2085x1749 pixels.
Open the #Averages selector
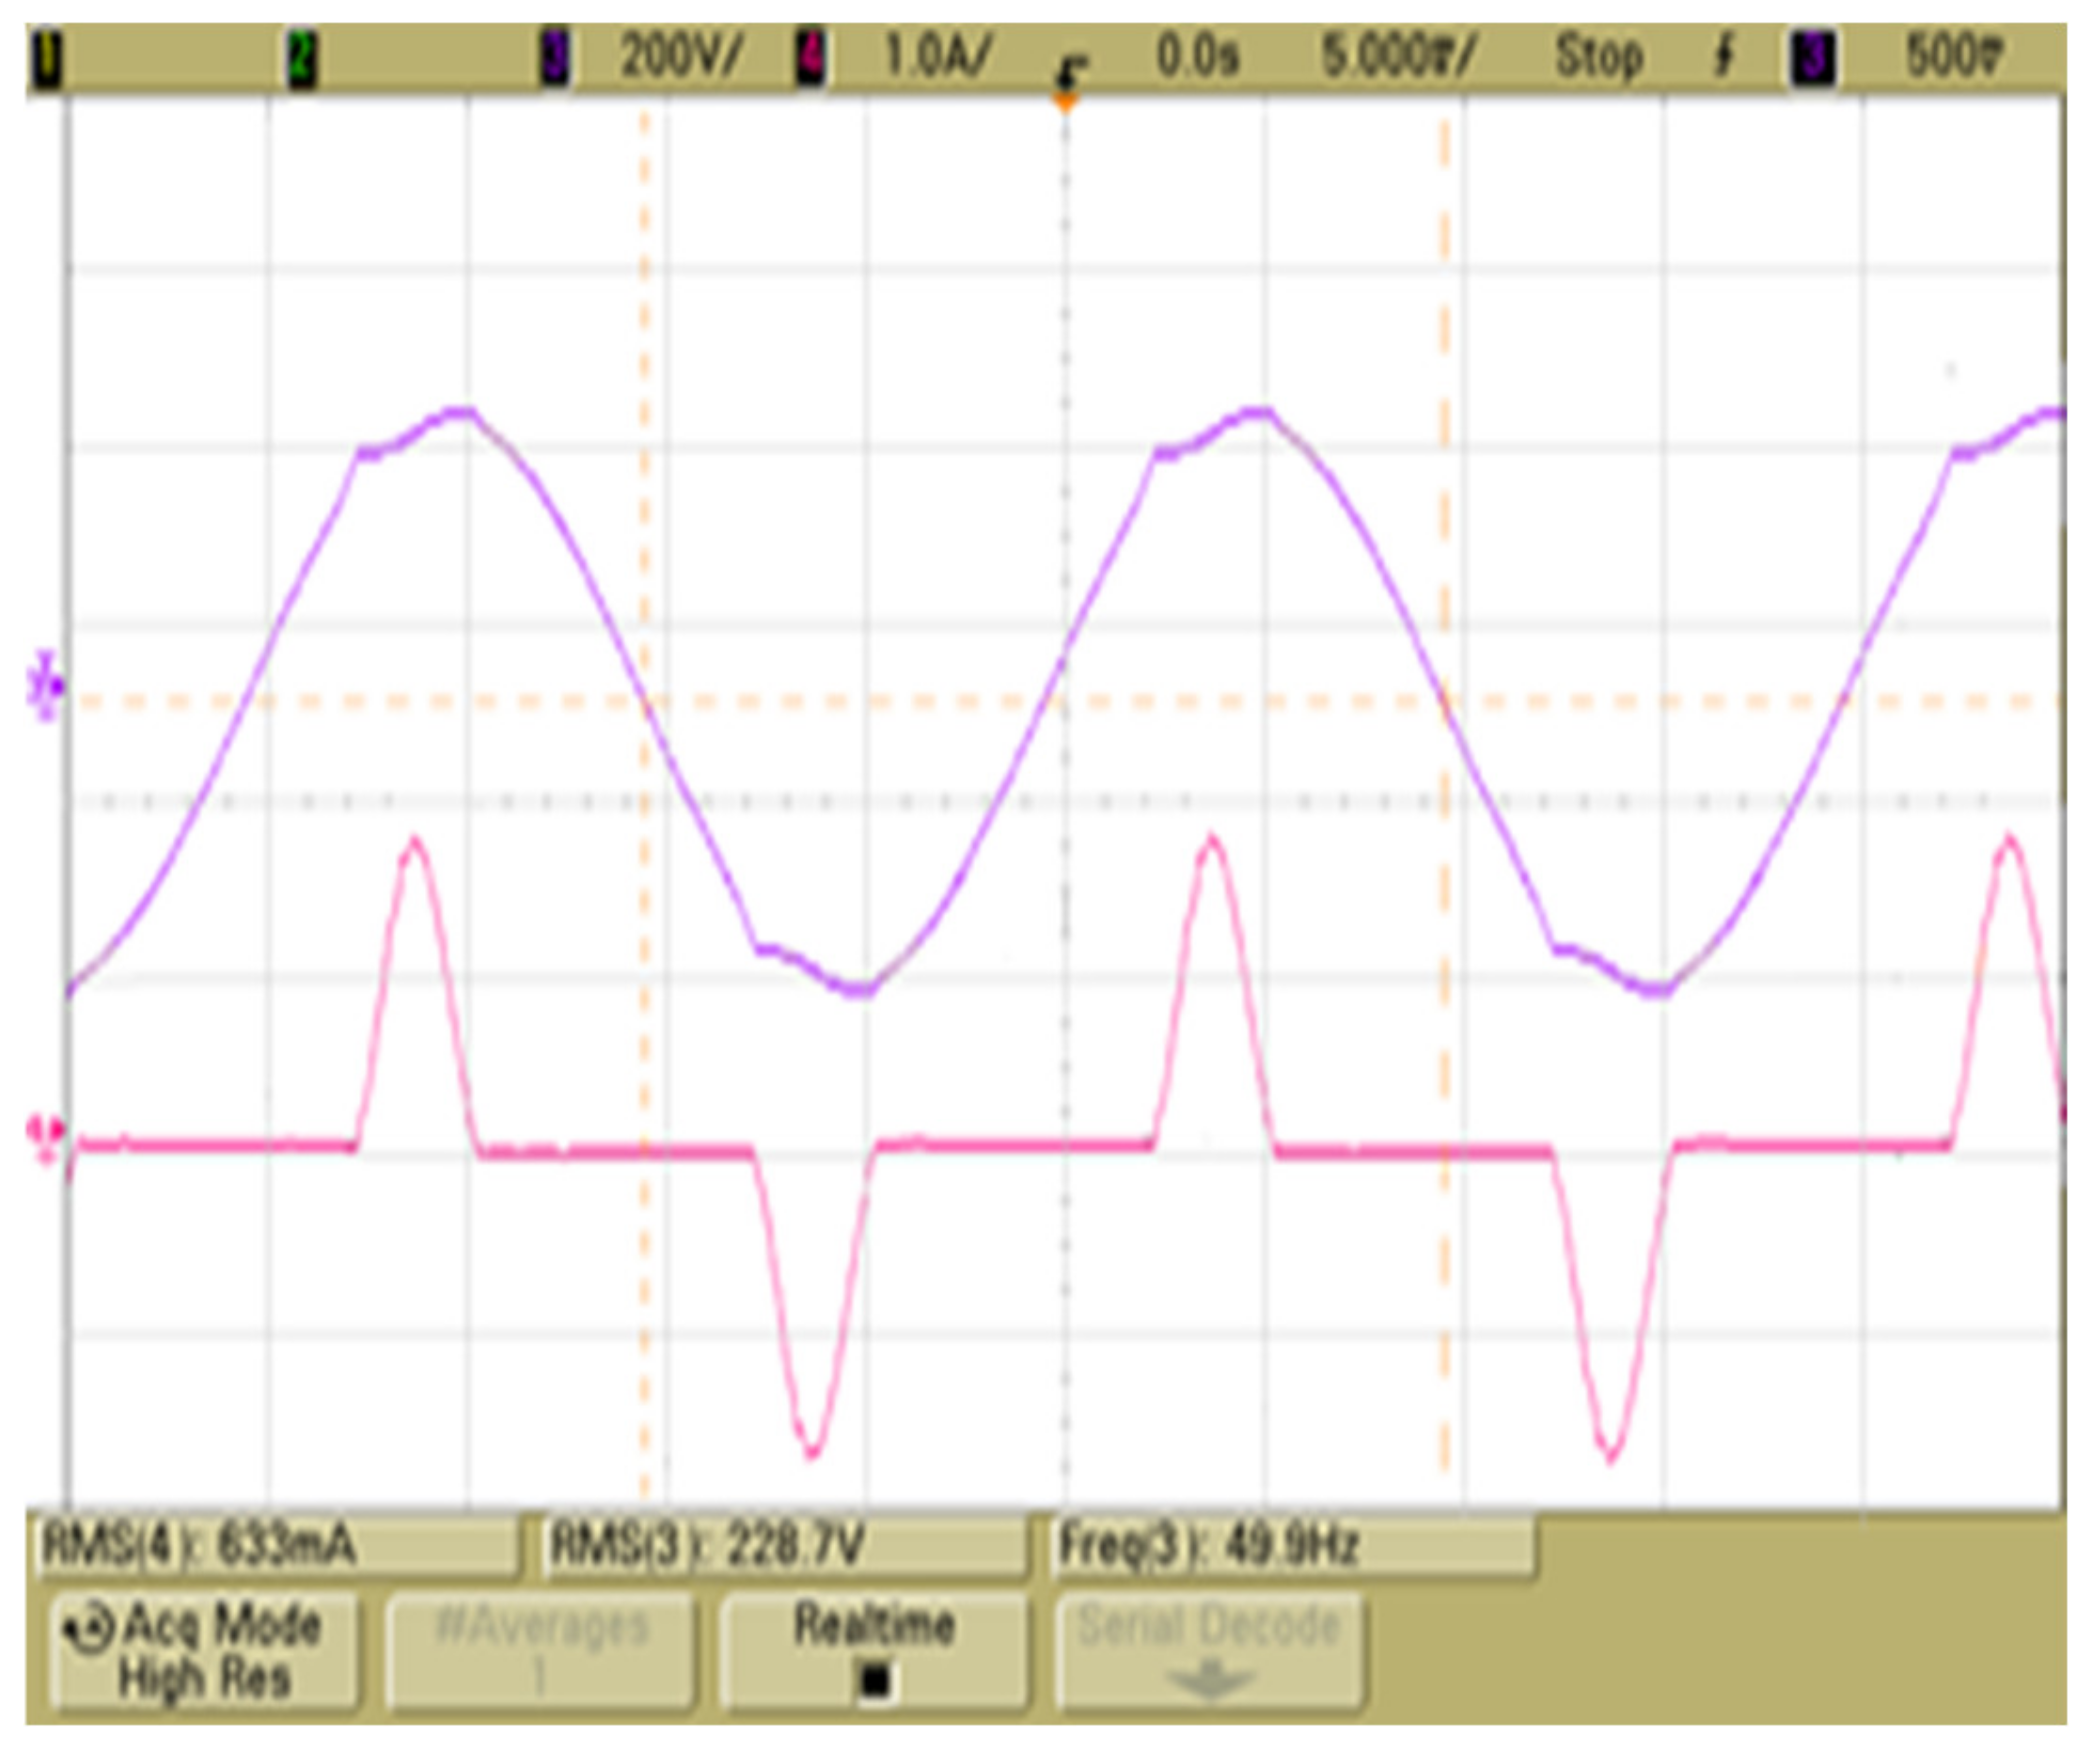(540, 1652)
